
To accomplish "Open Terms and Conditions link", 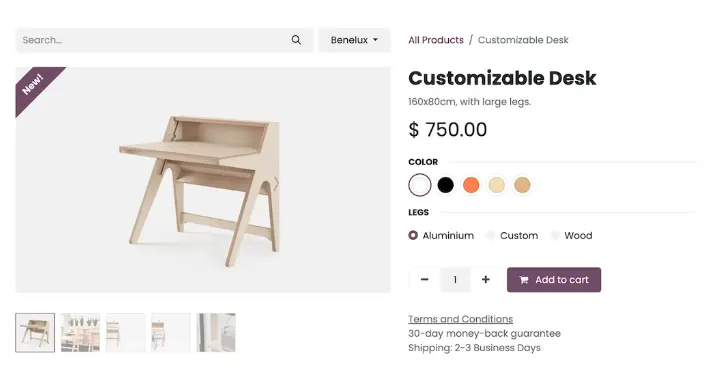I will click(x=461, y=319).
